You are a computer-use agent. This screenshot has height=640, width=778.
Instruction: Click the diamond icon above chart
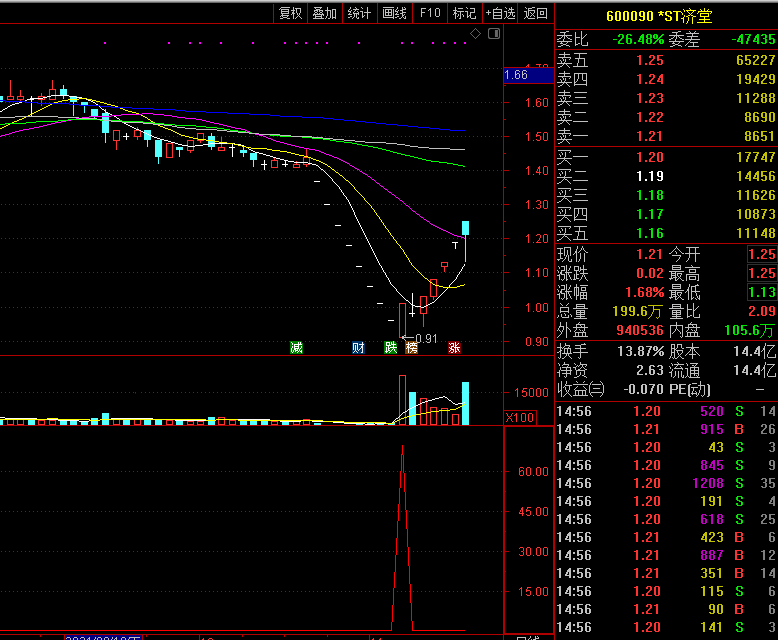tap(476, 34)
